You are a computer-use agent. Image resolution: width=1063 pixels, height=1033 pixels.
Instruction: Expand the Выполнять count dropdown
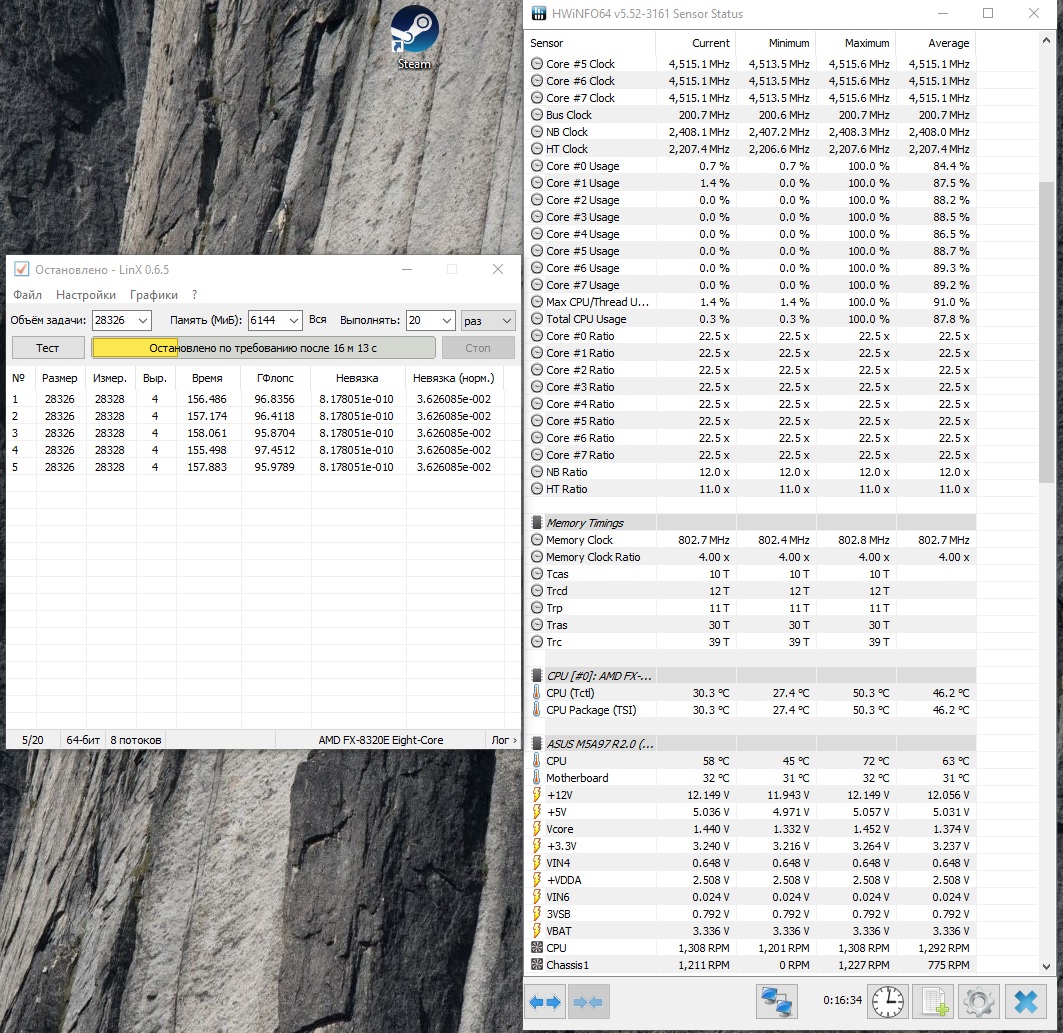click(x=446, y=320)
